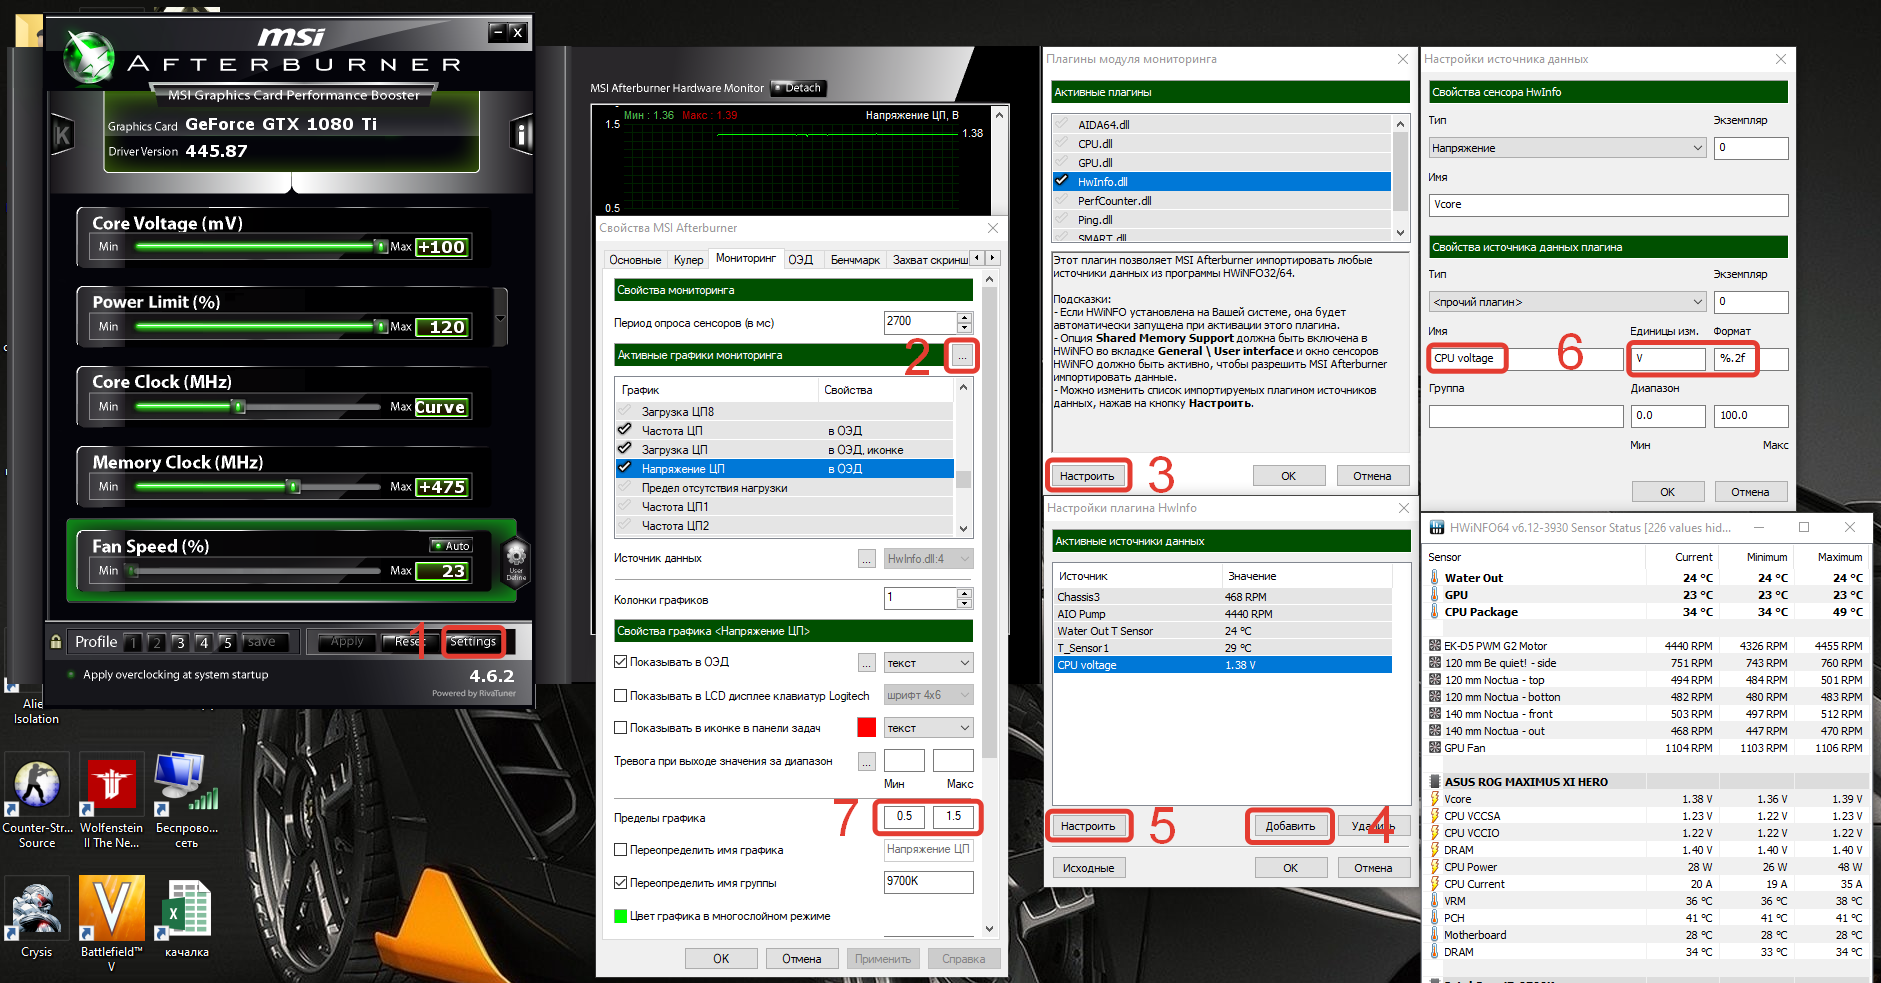Open Afterburner Settings

pos(473,642)
